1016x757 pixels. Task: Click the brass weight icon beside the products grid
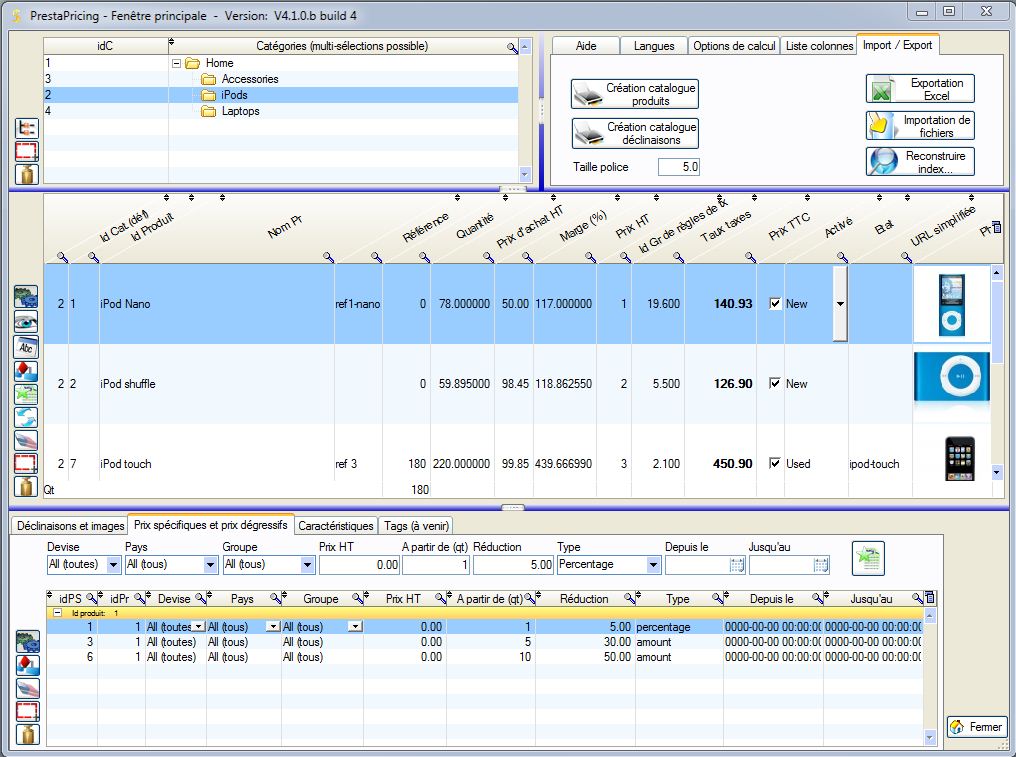pos(26,487)
